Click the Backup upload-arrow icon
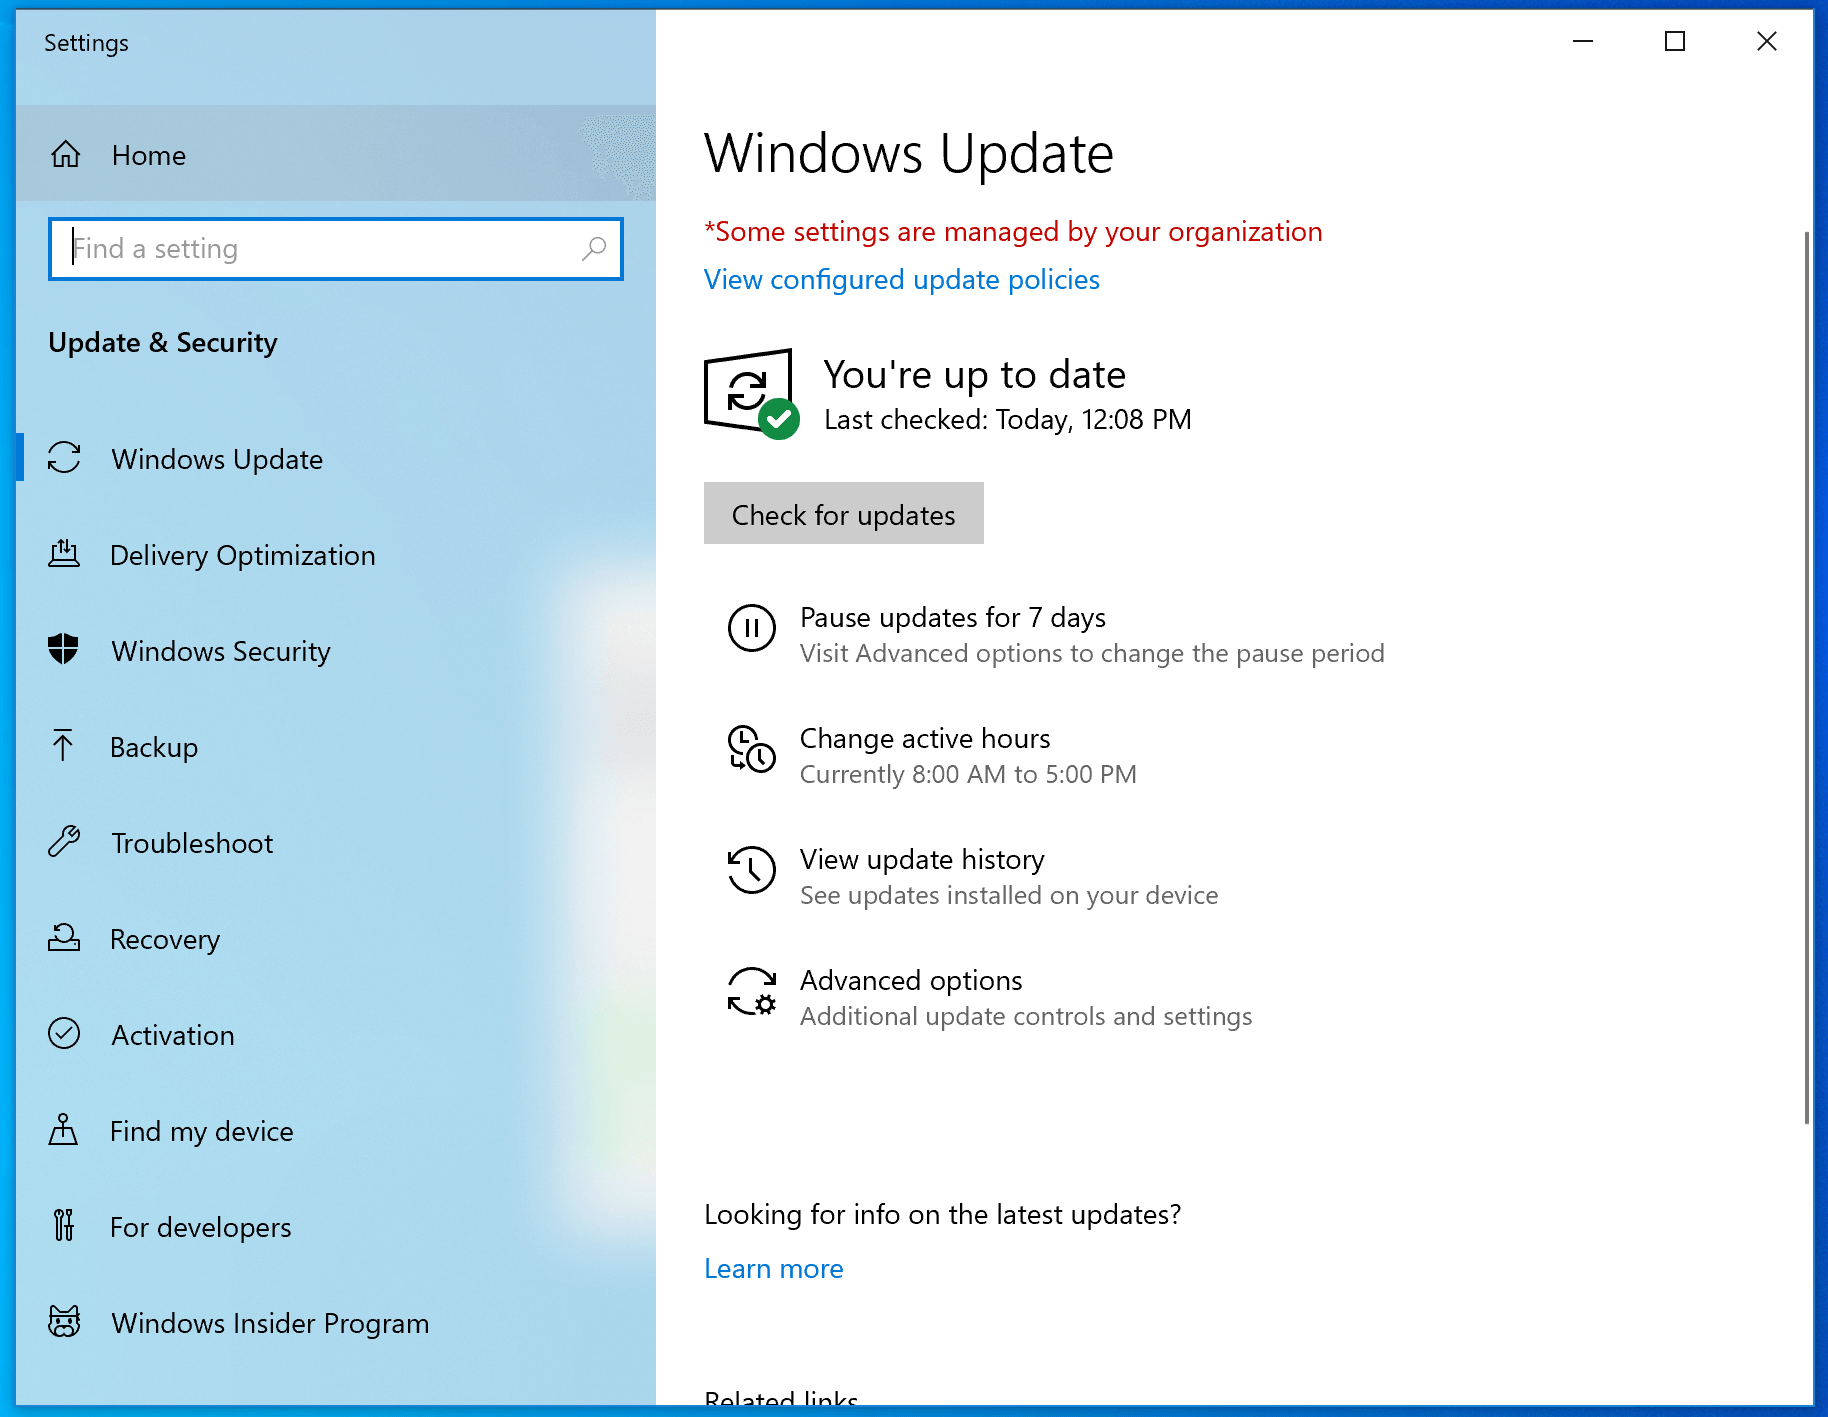 [64, 747]
